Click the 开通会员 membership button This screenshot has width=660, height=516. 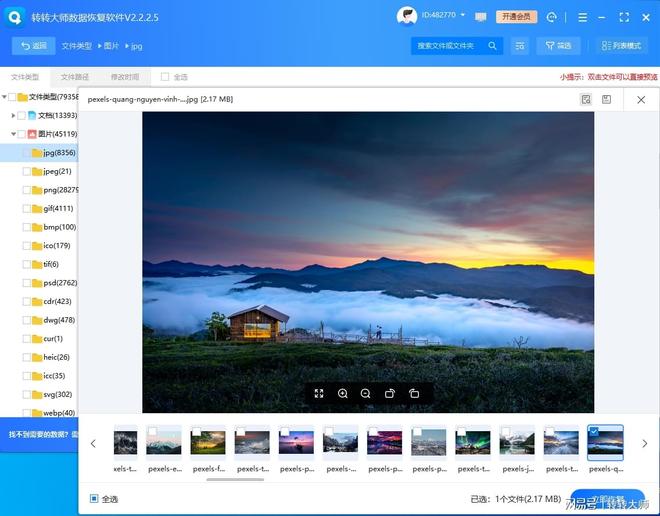[x=516, y=17]
